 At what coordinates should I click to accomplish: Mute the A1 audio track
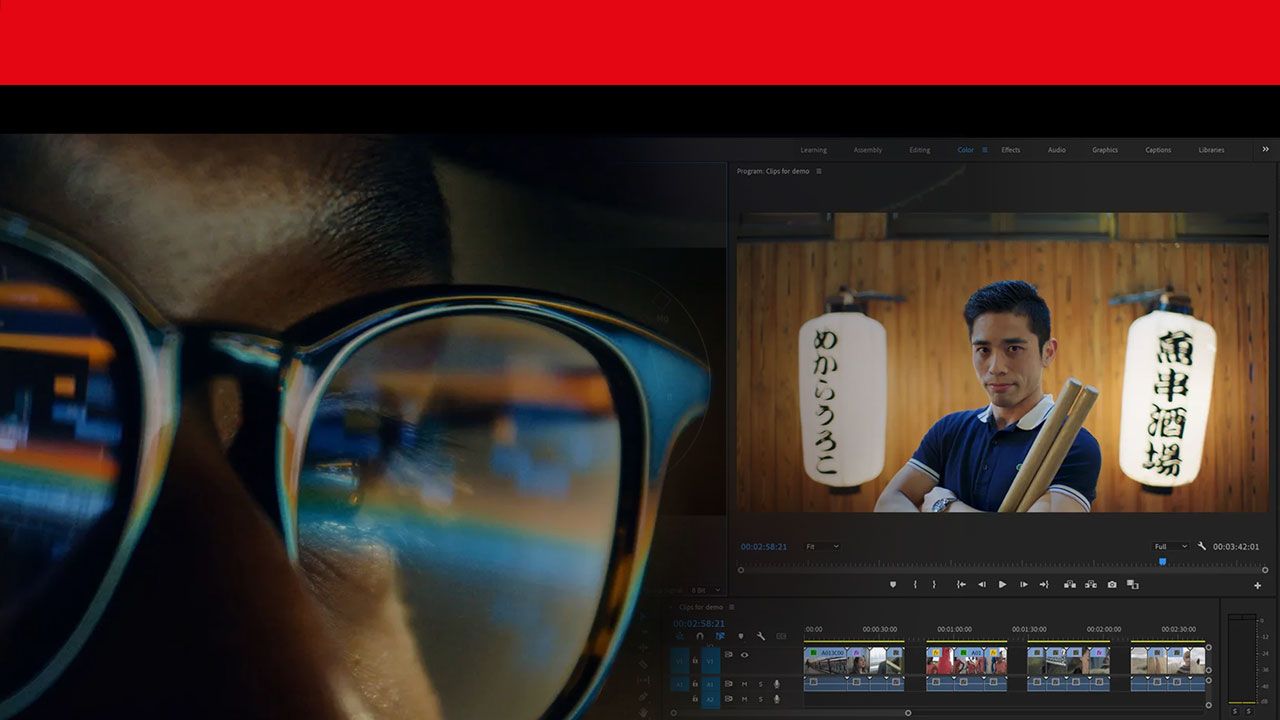point(745,684)
